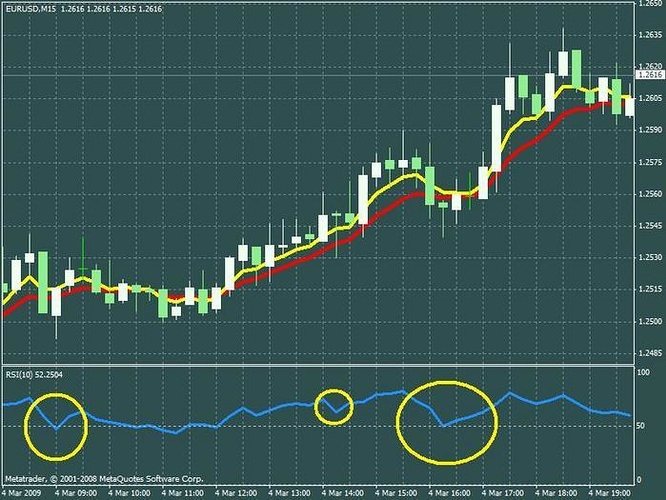Click price level 1.2530 on the axis
The height and width of the screenshot is (500, 666).
[650, 257]
